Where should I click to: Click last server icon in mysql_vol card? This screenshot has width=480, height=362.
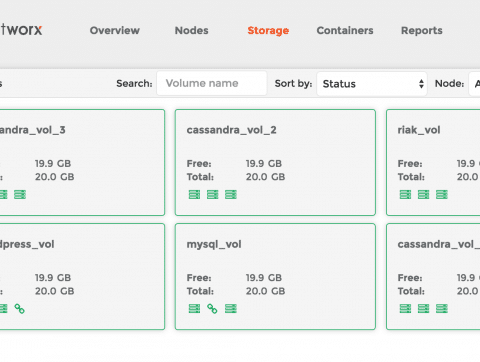tap(231, 309)
